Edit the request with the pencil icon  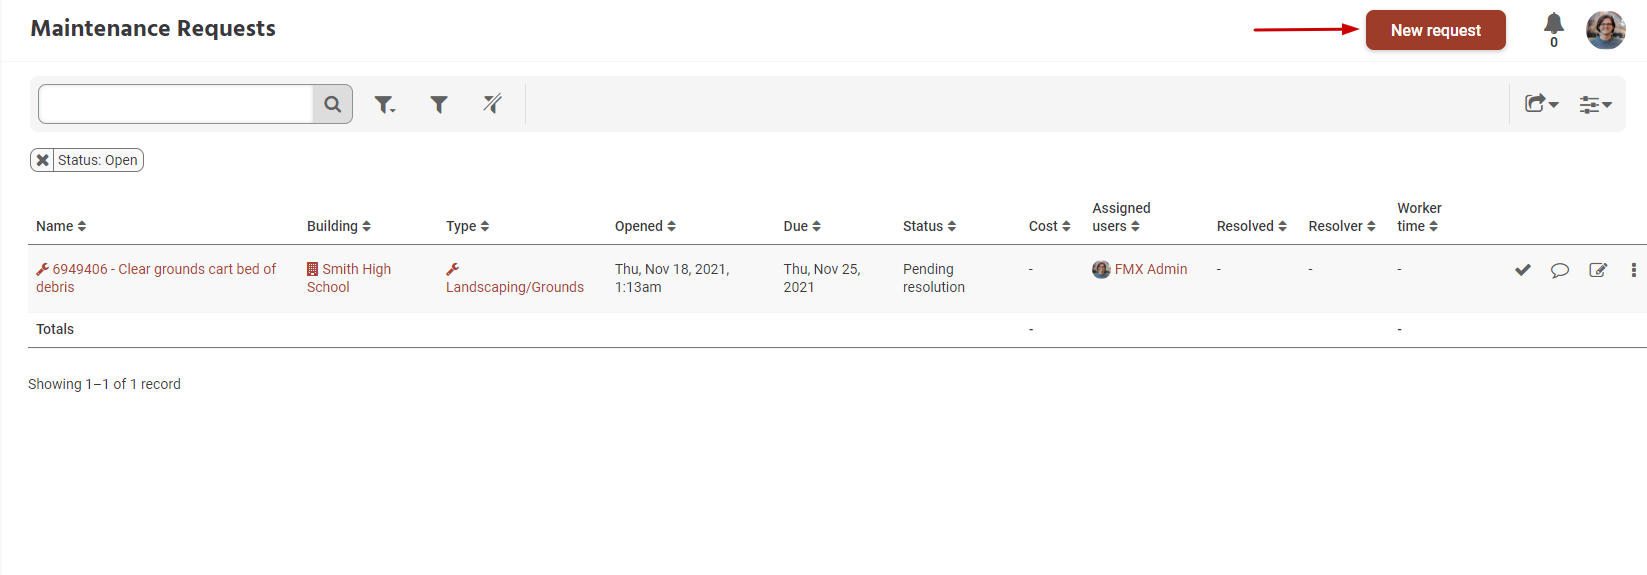pyautogui.click(x=1598, y=270)
